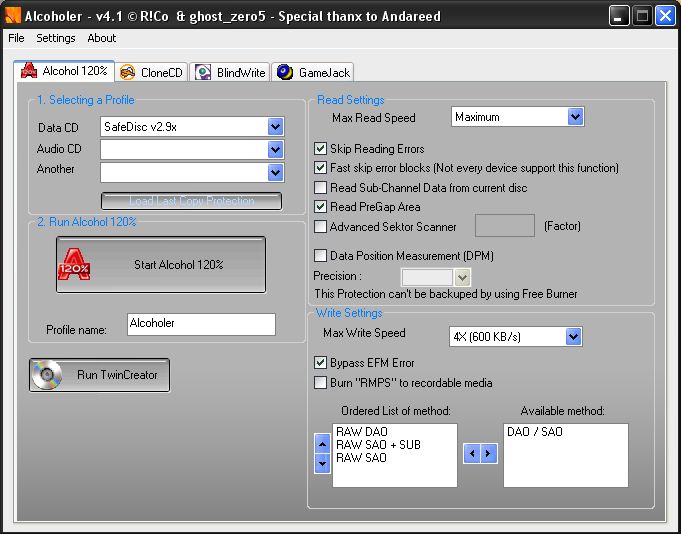The width and height of the screenshot is (681, 534).
Task: Select DAO / SAO in Available method list
Action: (535, 432)
